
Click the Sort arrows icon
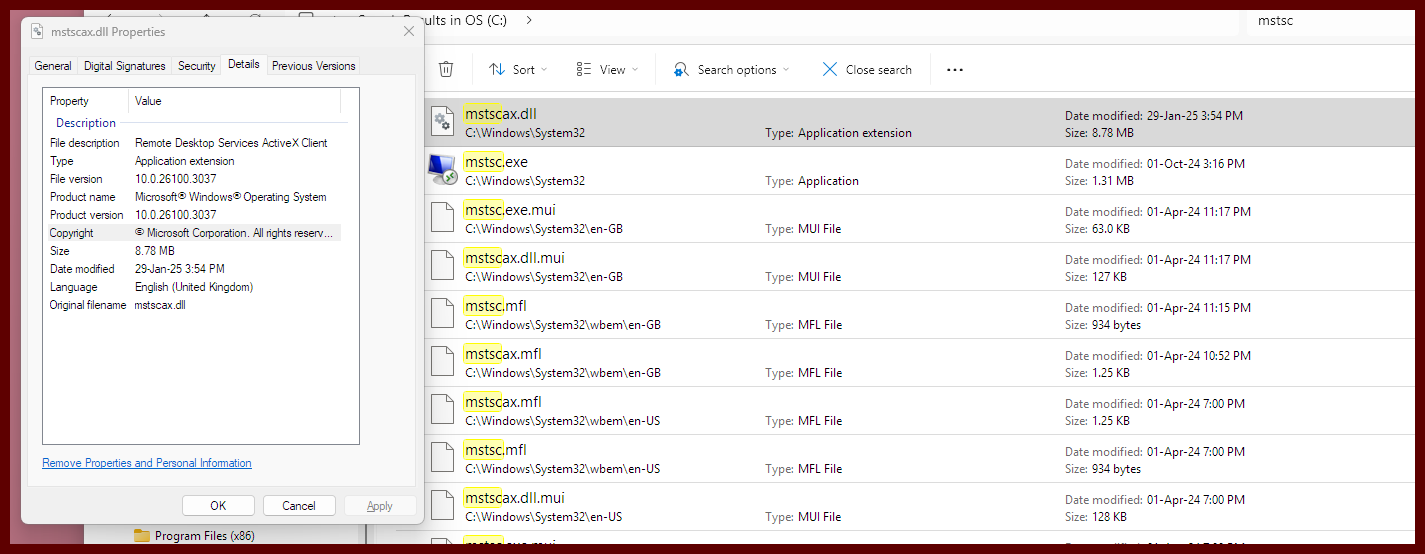point(497,70)
